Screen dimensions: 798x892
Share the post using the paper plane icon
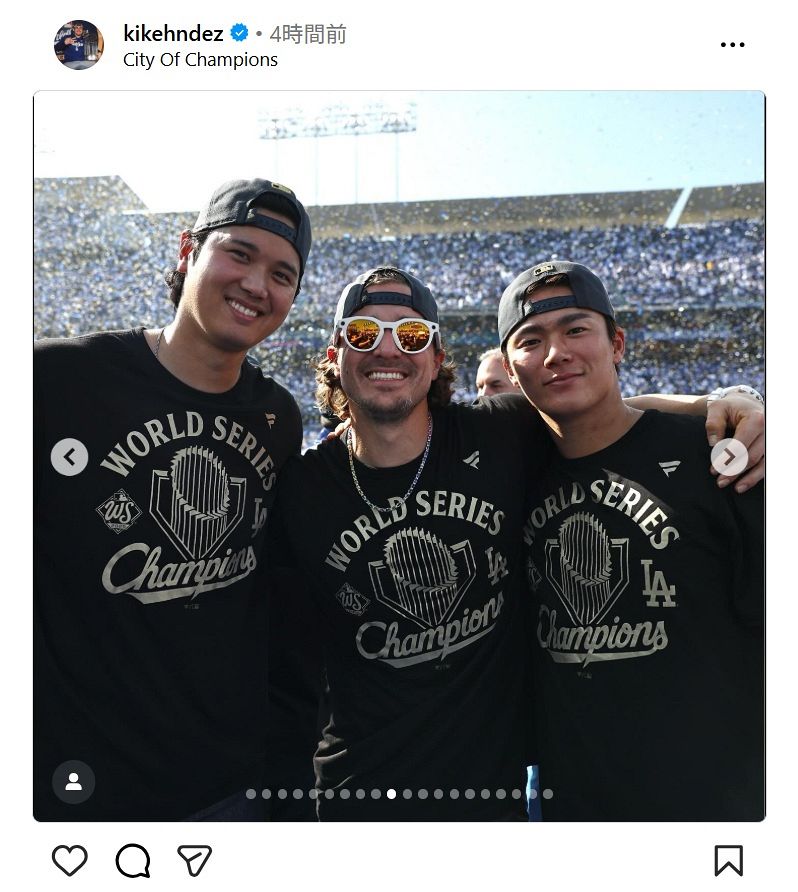[x=195, y=860]
